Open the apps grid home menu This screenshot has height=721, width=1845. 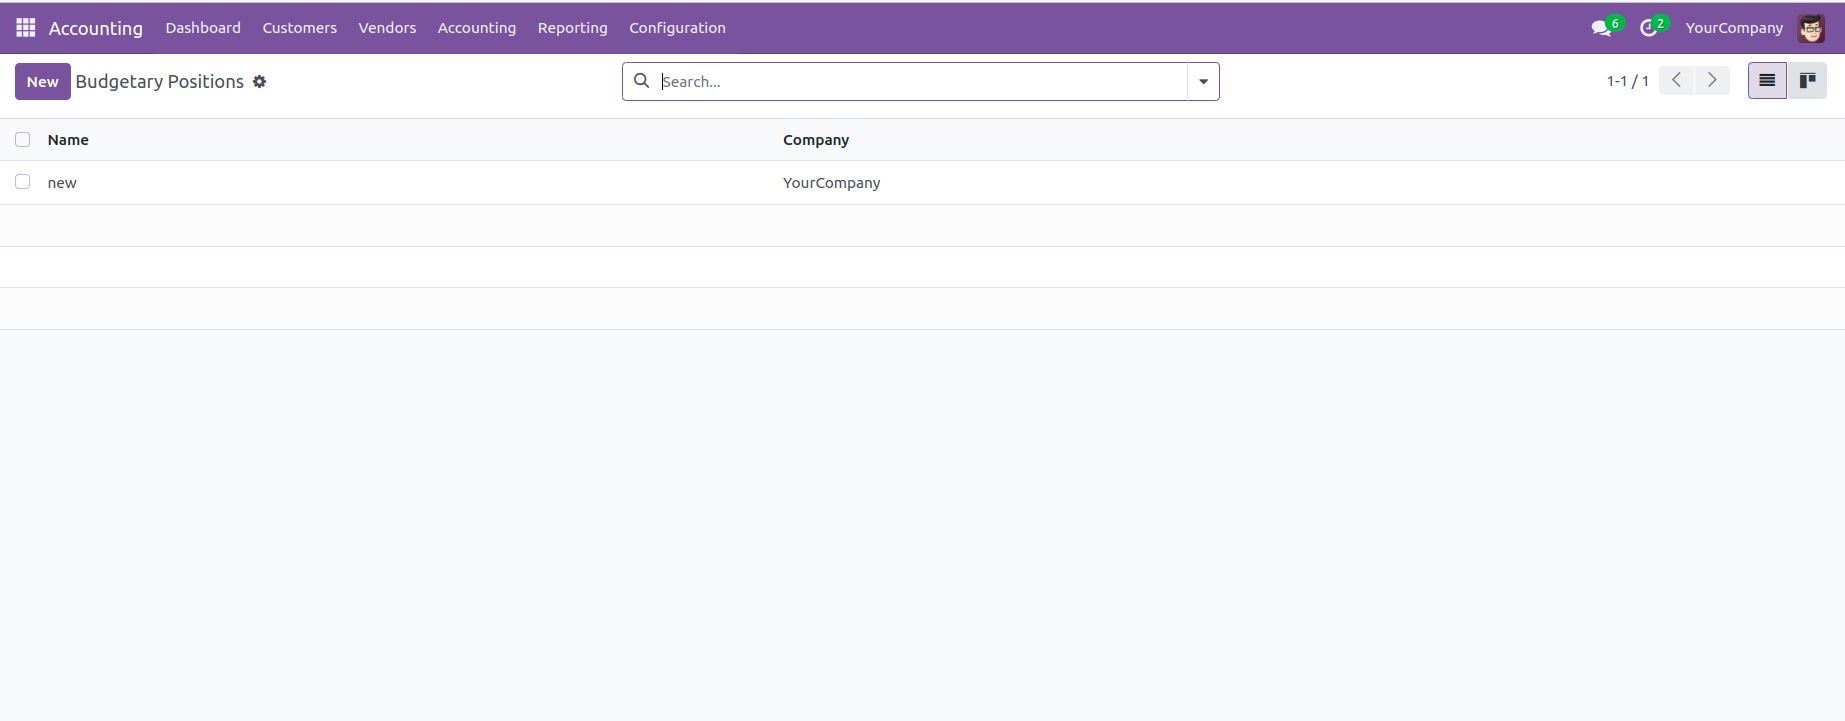(x=26, y=28)
